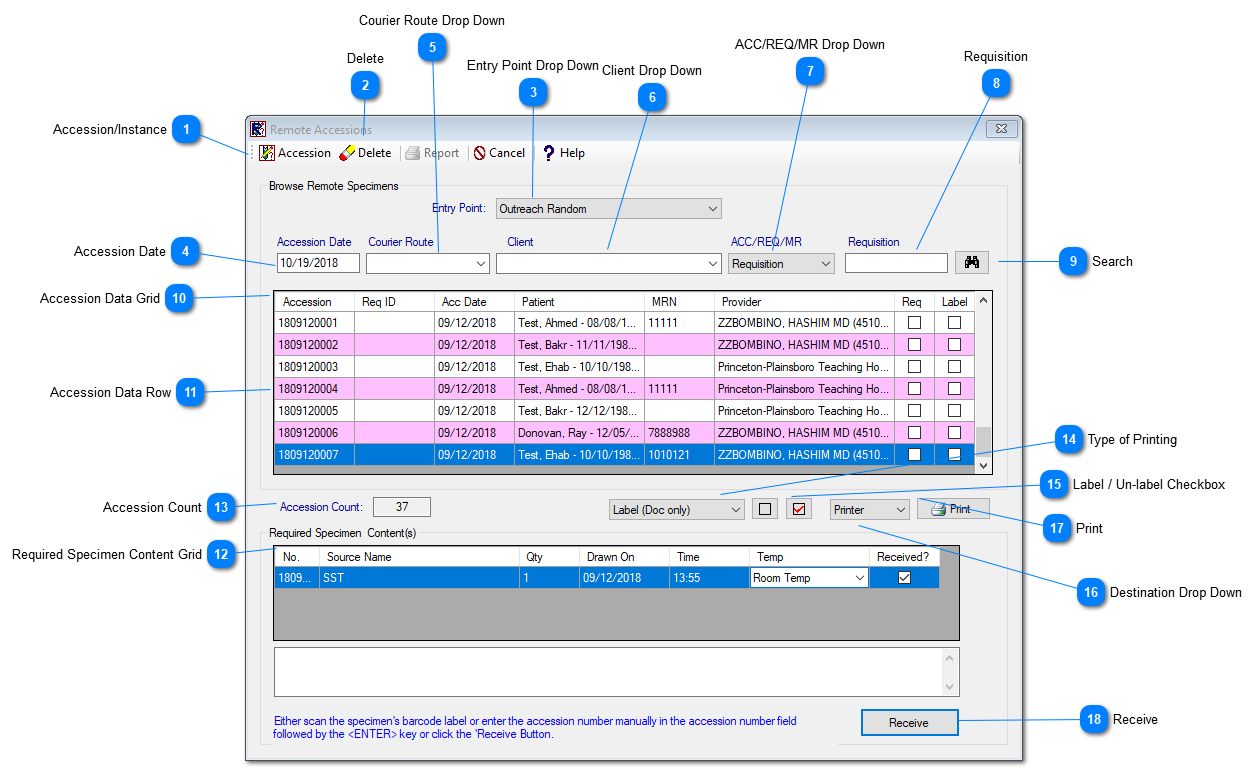Check the Label box for accession 1809120006
The height and width of the screenshot is (770, 1258).
[x=953, y=432]
